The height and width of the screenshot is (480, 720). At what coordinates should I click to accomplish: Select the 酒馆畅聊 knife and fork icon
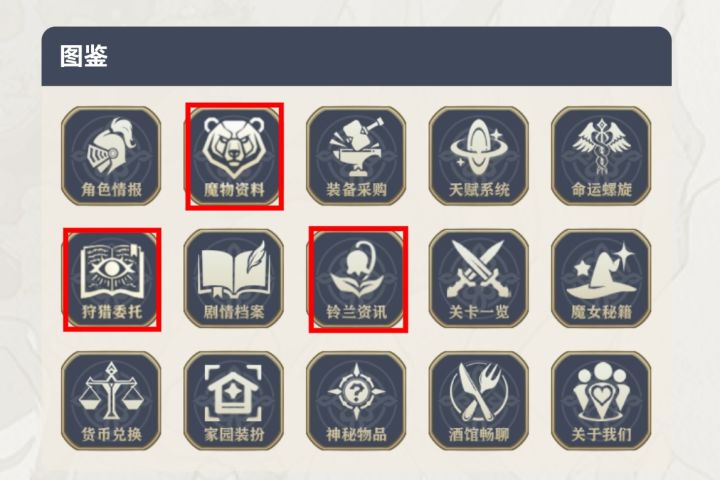tap(479, 401)
